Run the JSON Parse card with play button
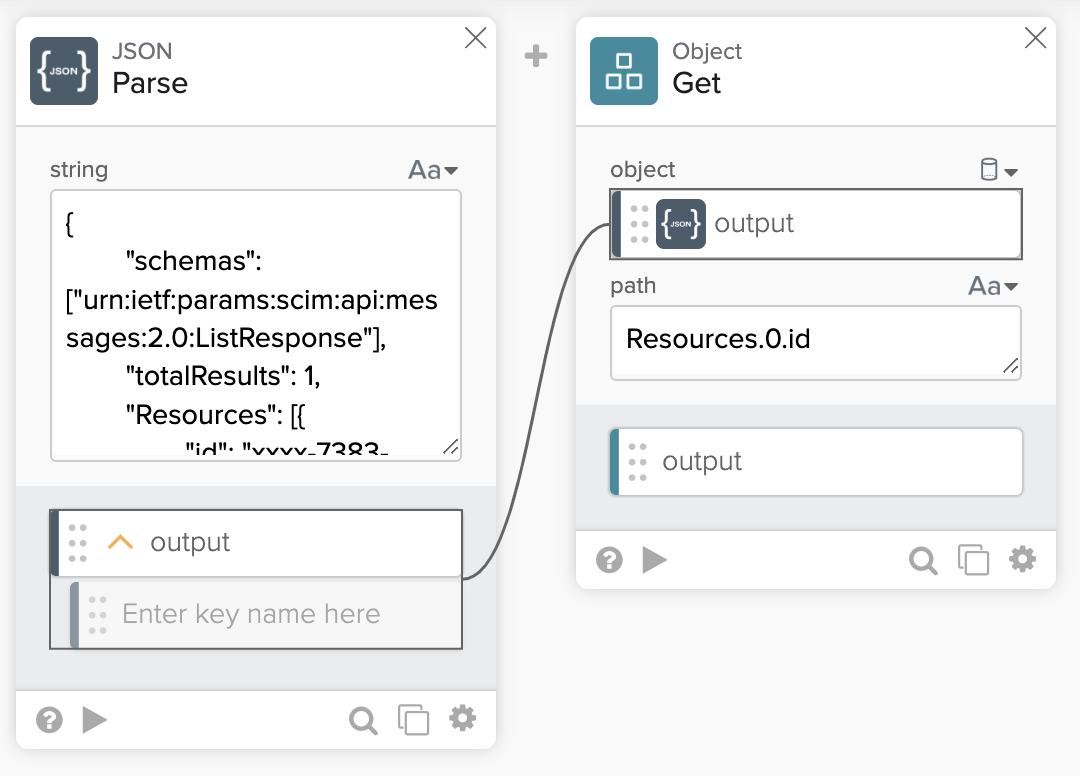Viewport: 1080px width, 776px height. tap(95, 720)
